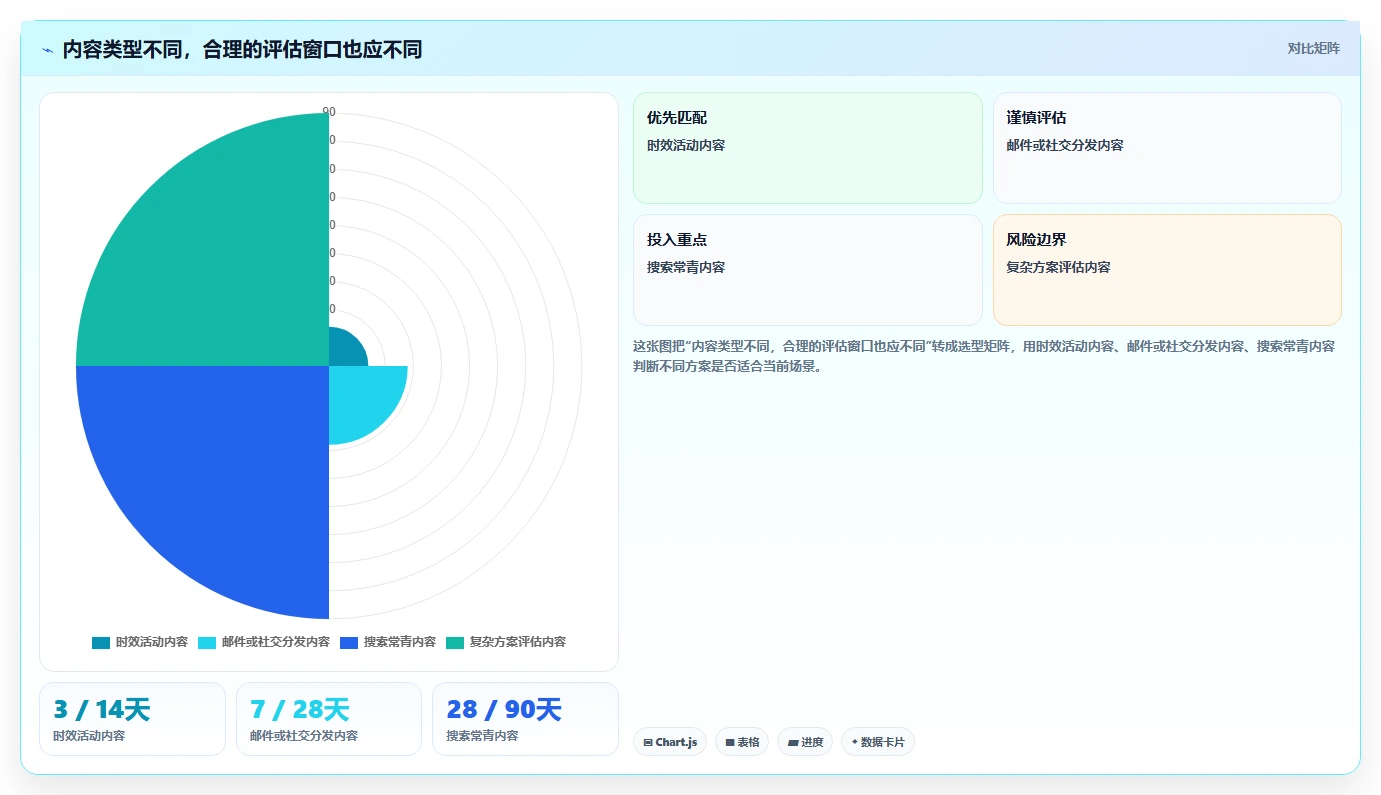
Task: Toggle the 时效活动内容 legend item
Action: [x=140, y=642]
